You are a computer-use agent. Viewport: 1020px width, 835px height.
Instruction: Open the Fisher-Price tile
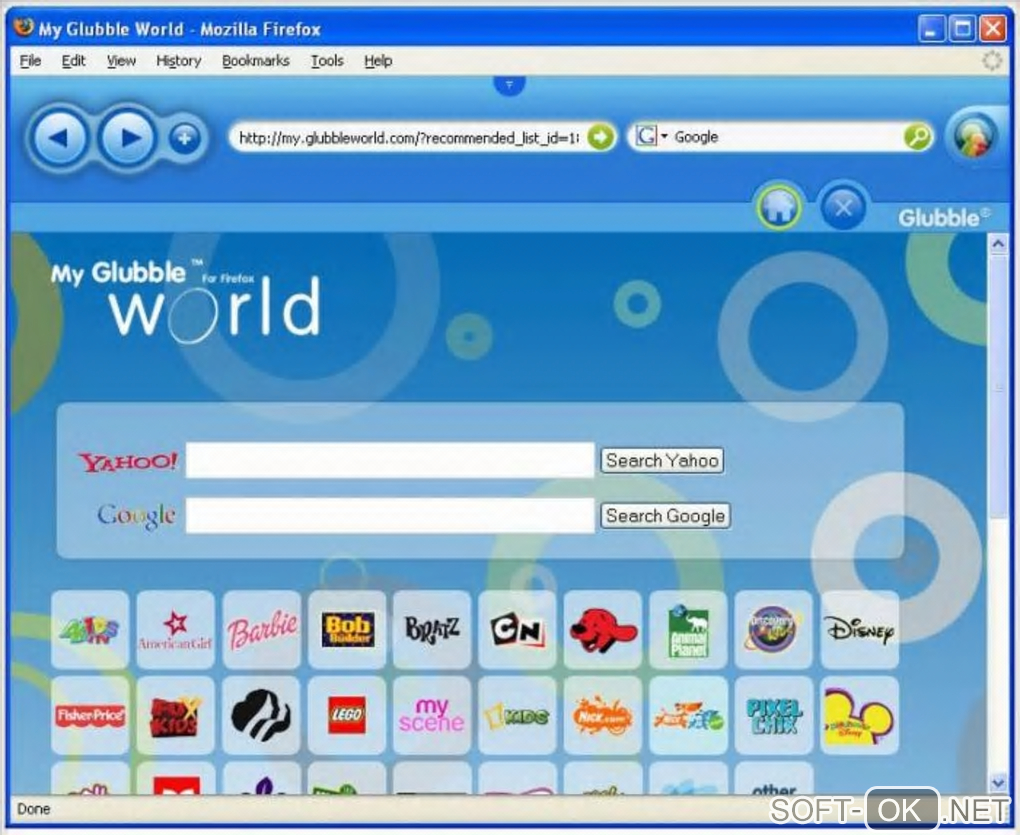(x=90, y=715)
